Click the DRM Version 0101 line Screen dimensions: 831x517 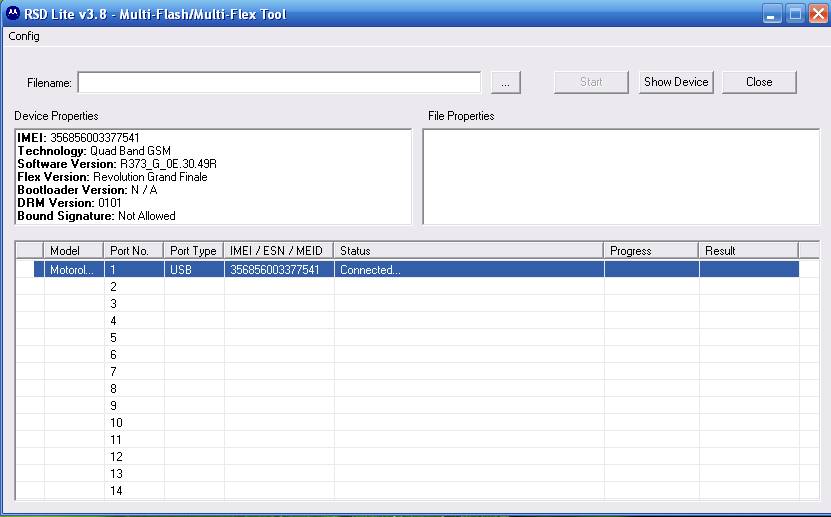pos(69,203)
